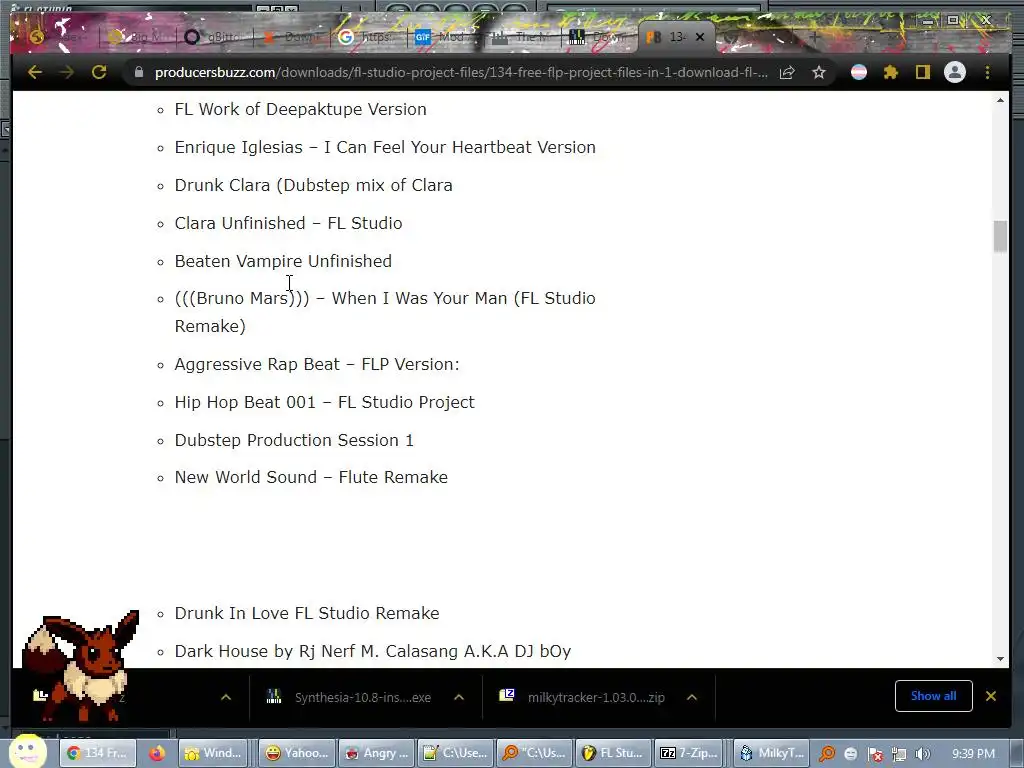Viewport: 1024px width, 768px height.
Task: Launch Firefox from the taskbar
Action: (x=157, y=753)
